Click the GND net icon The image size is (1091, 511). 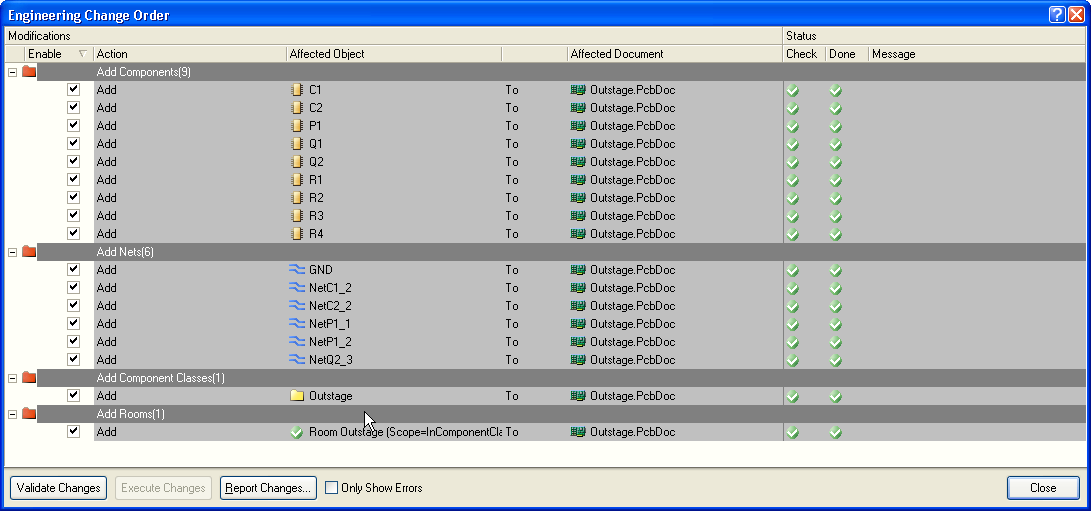point(296,270)
